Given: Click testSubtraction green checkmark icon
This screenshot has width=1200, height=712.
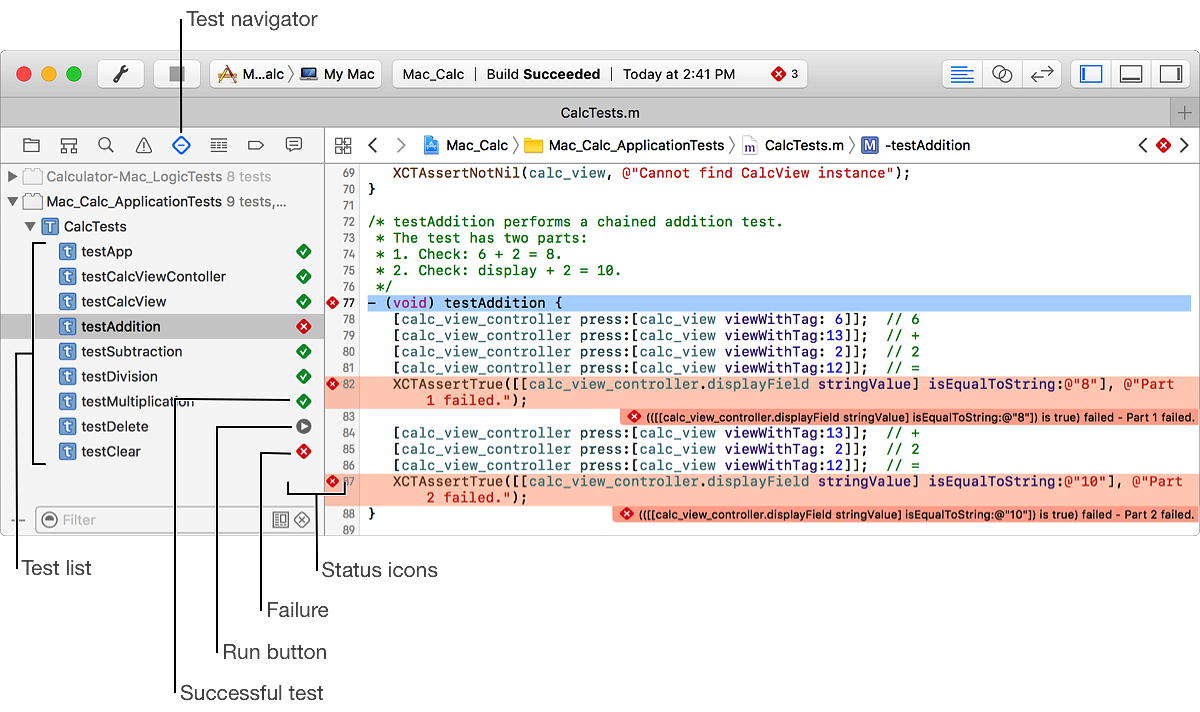Looking at the screenshot, I should 304,351.
